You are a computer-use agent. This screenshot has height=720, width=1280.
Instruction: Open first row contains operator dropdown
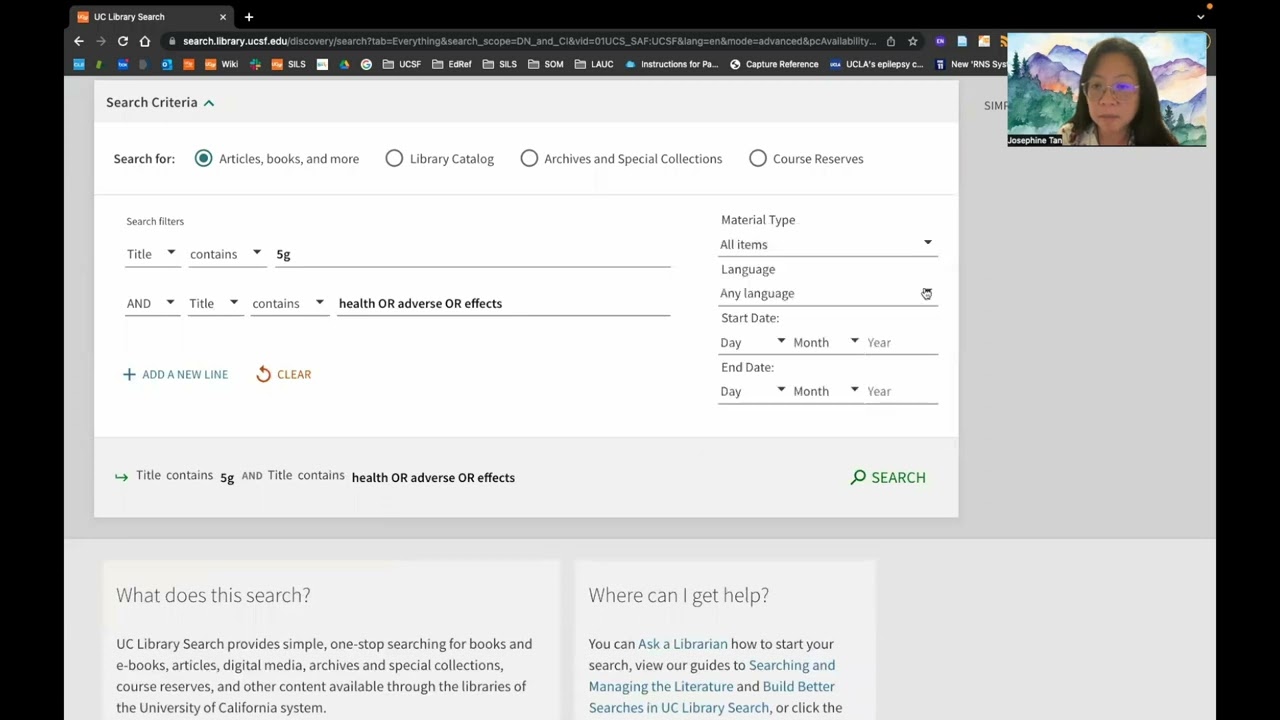pos(226,254)
